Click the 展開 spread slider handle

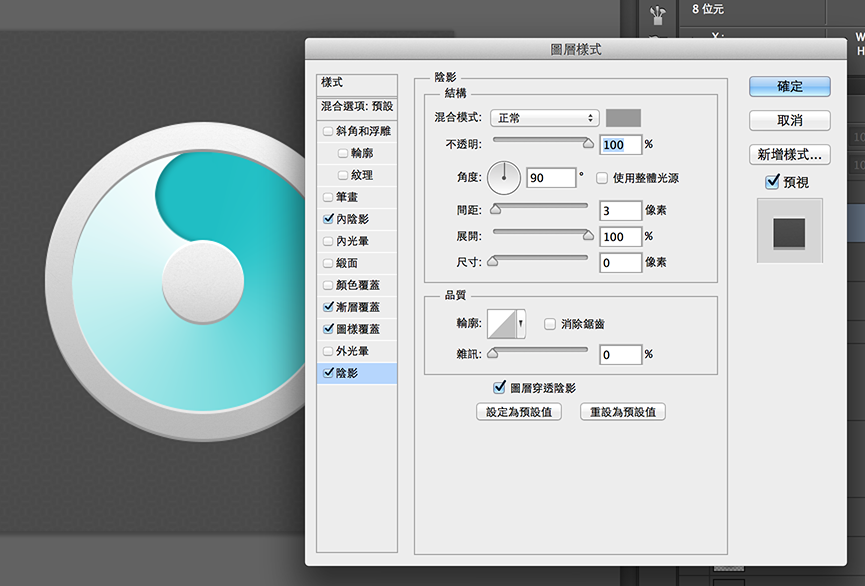(x=588, y=235)
